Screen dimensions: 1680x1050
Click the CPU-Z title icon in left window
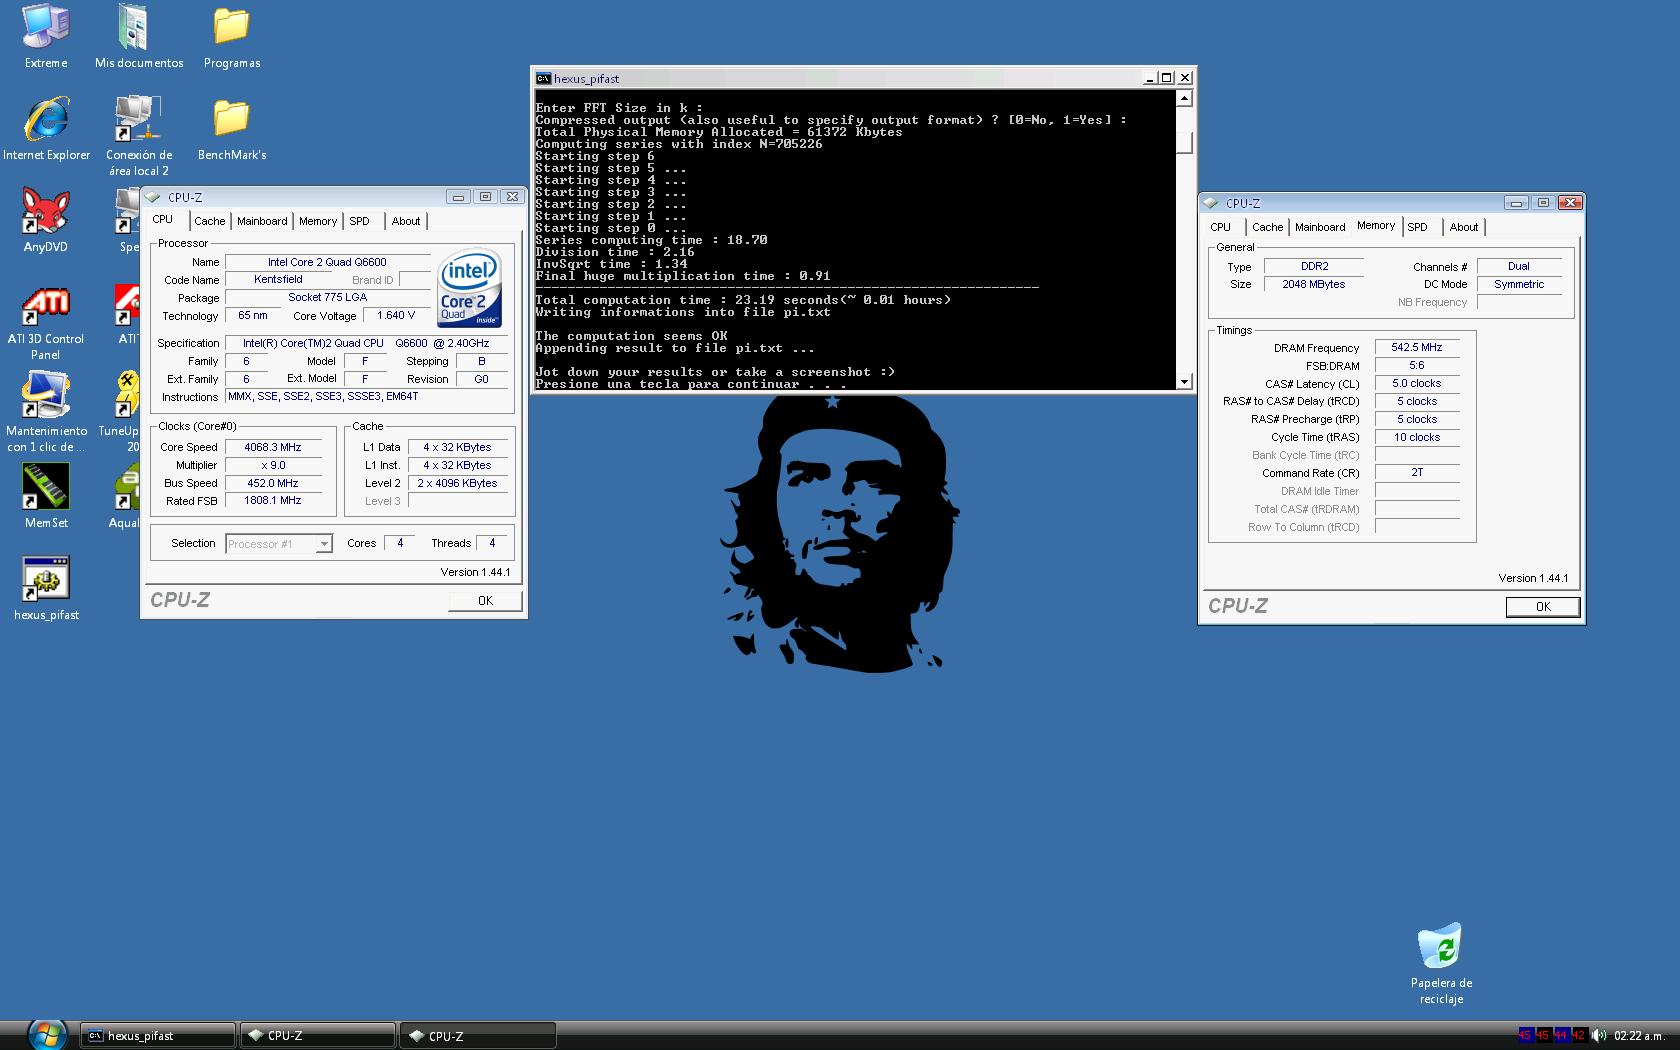click(154, 197)
